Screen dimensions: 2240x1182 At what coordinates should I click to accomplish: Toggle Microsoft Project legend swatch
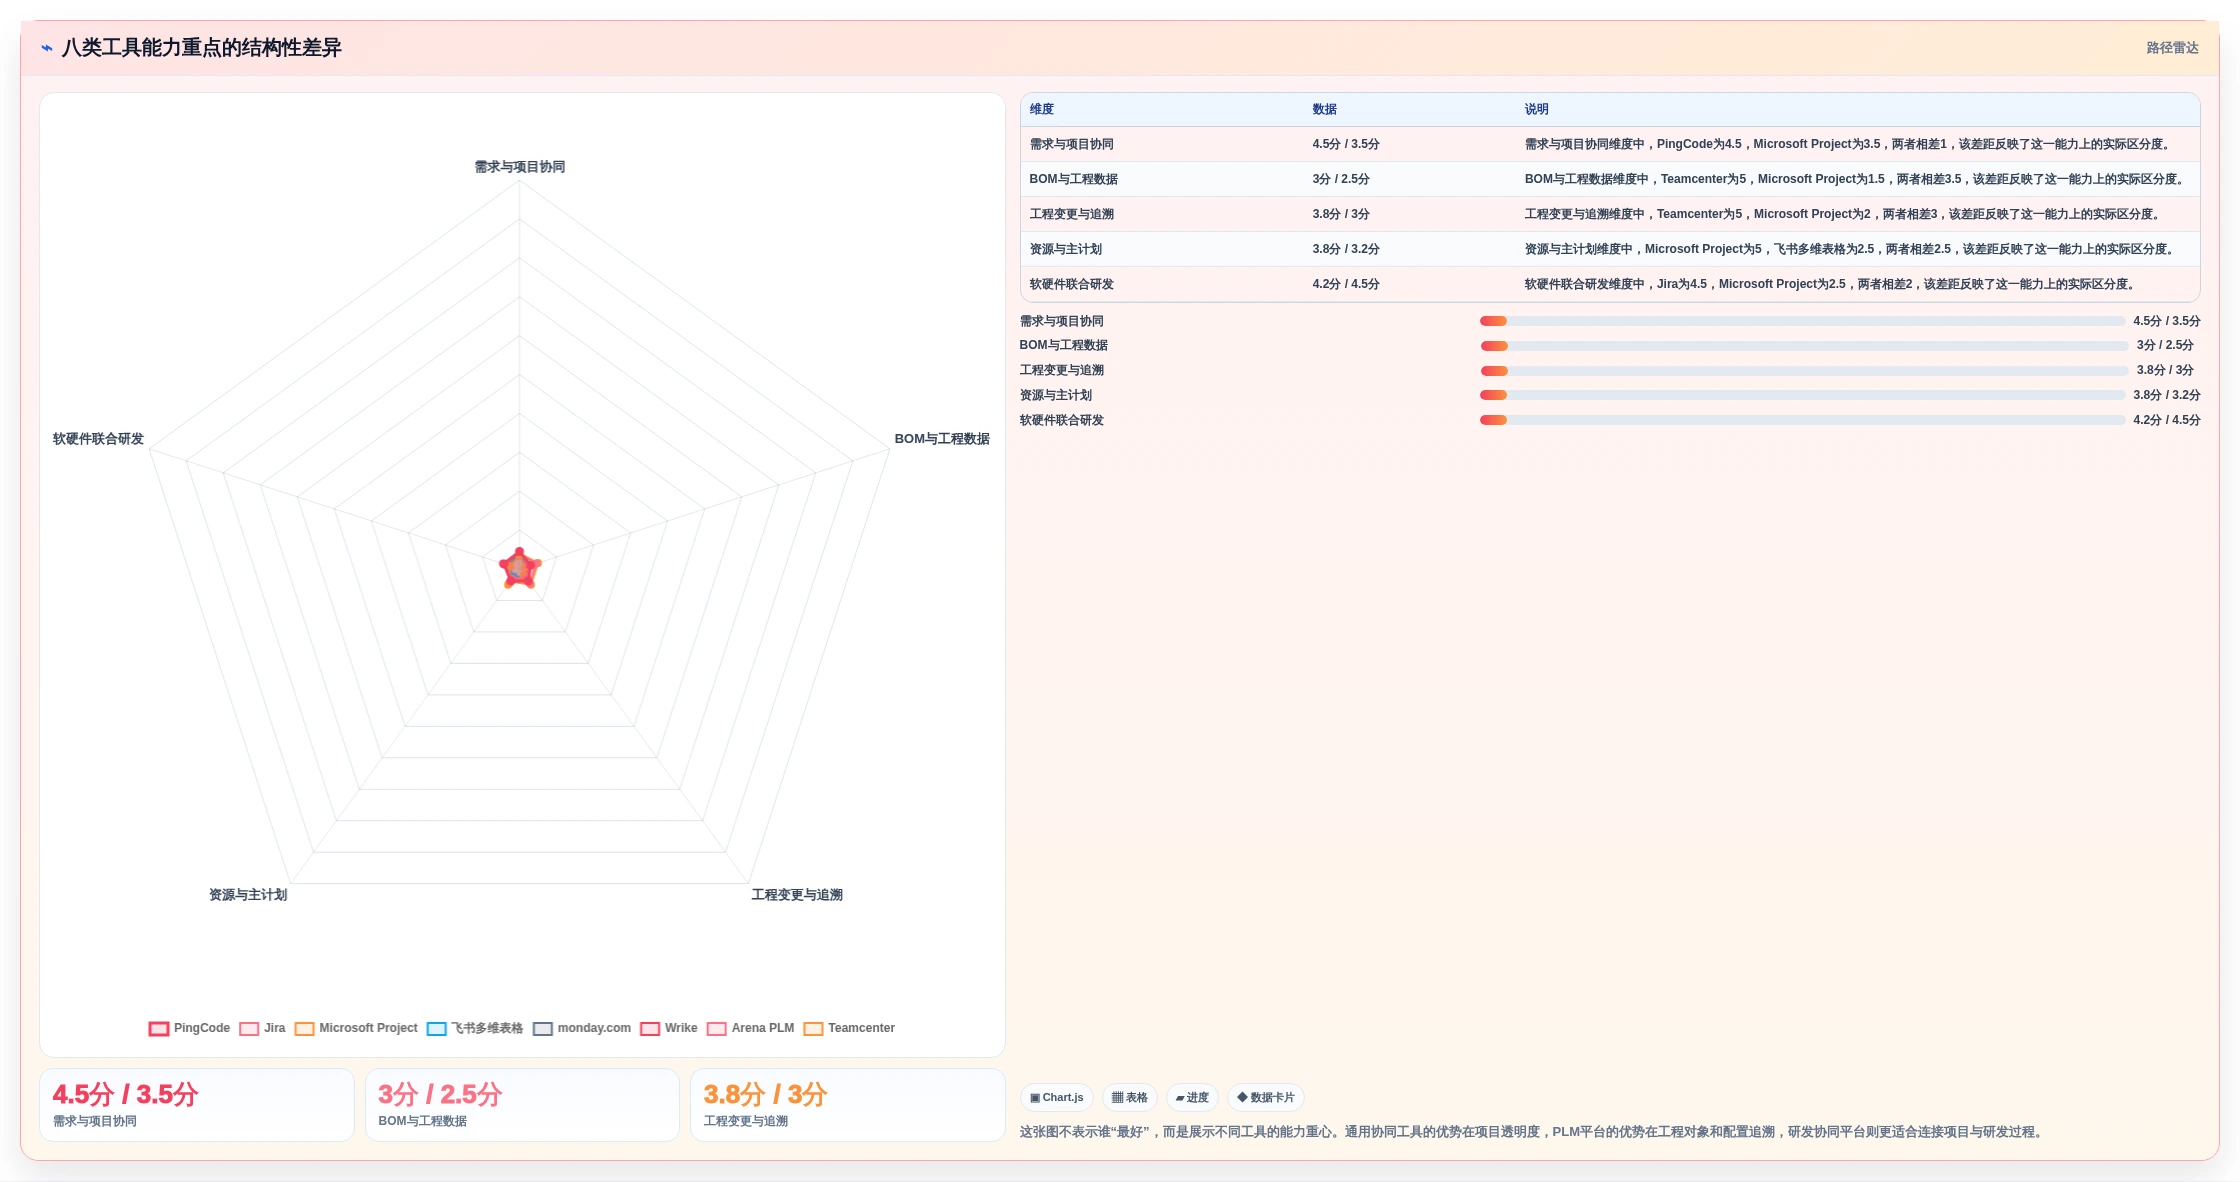pyautogui.click(x=305, y=1029)
